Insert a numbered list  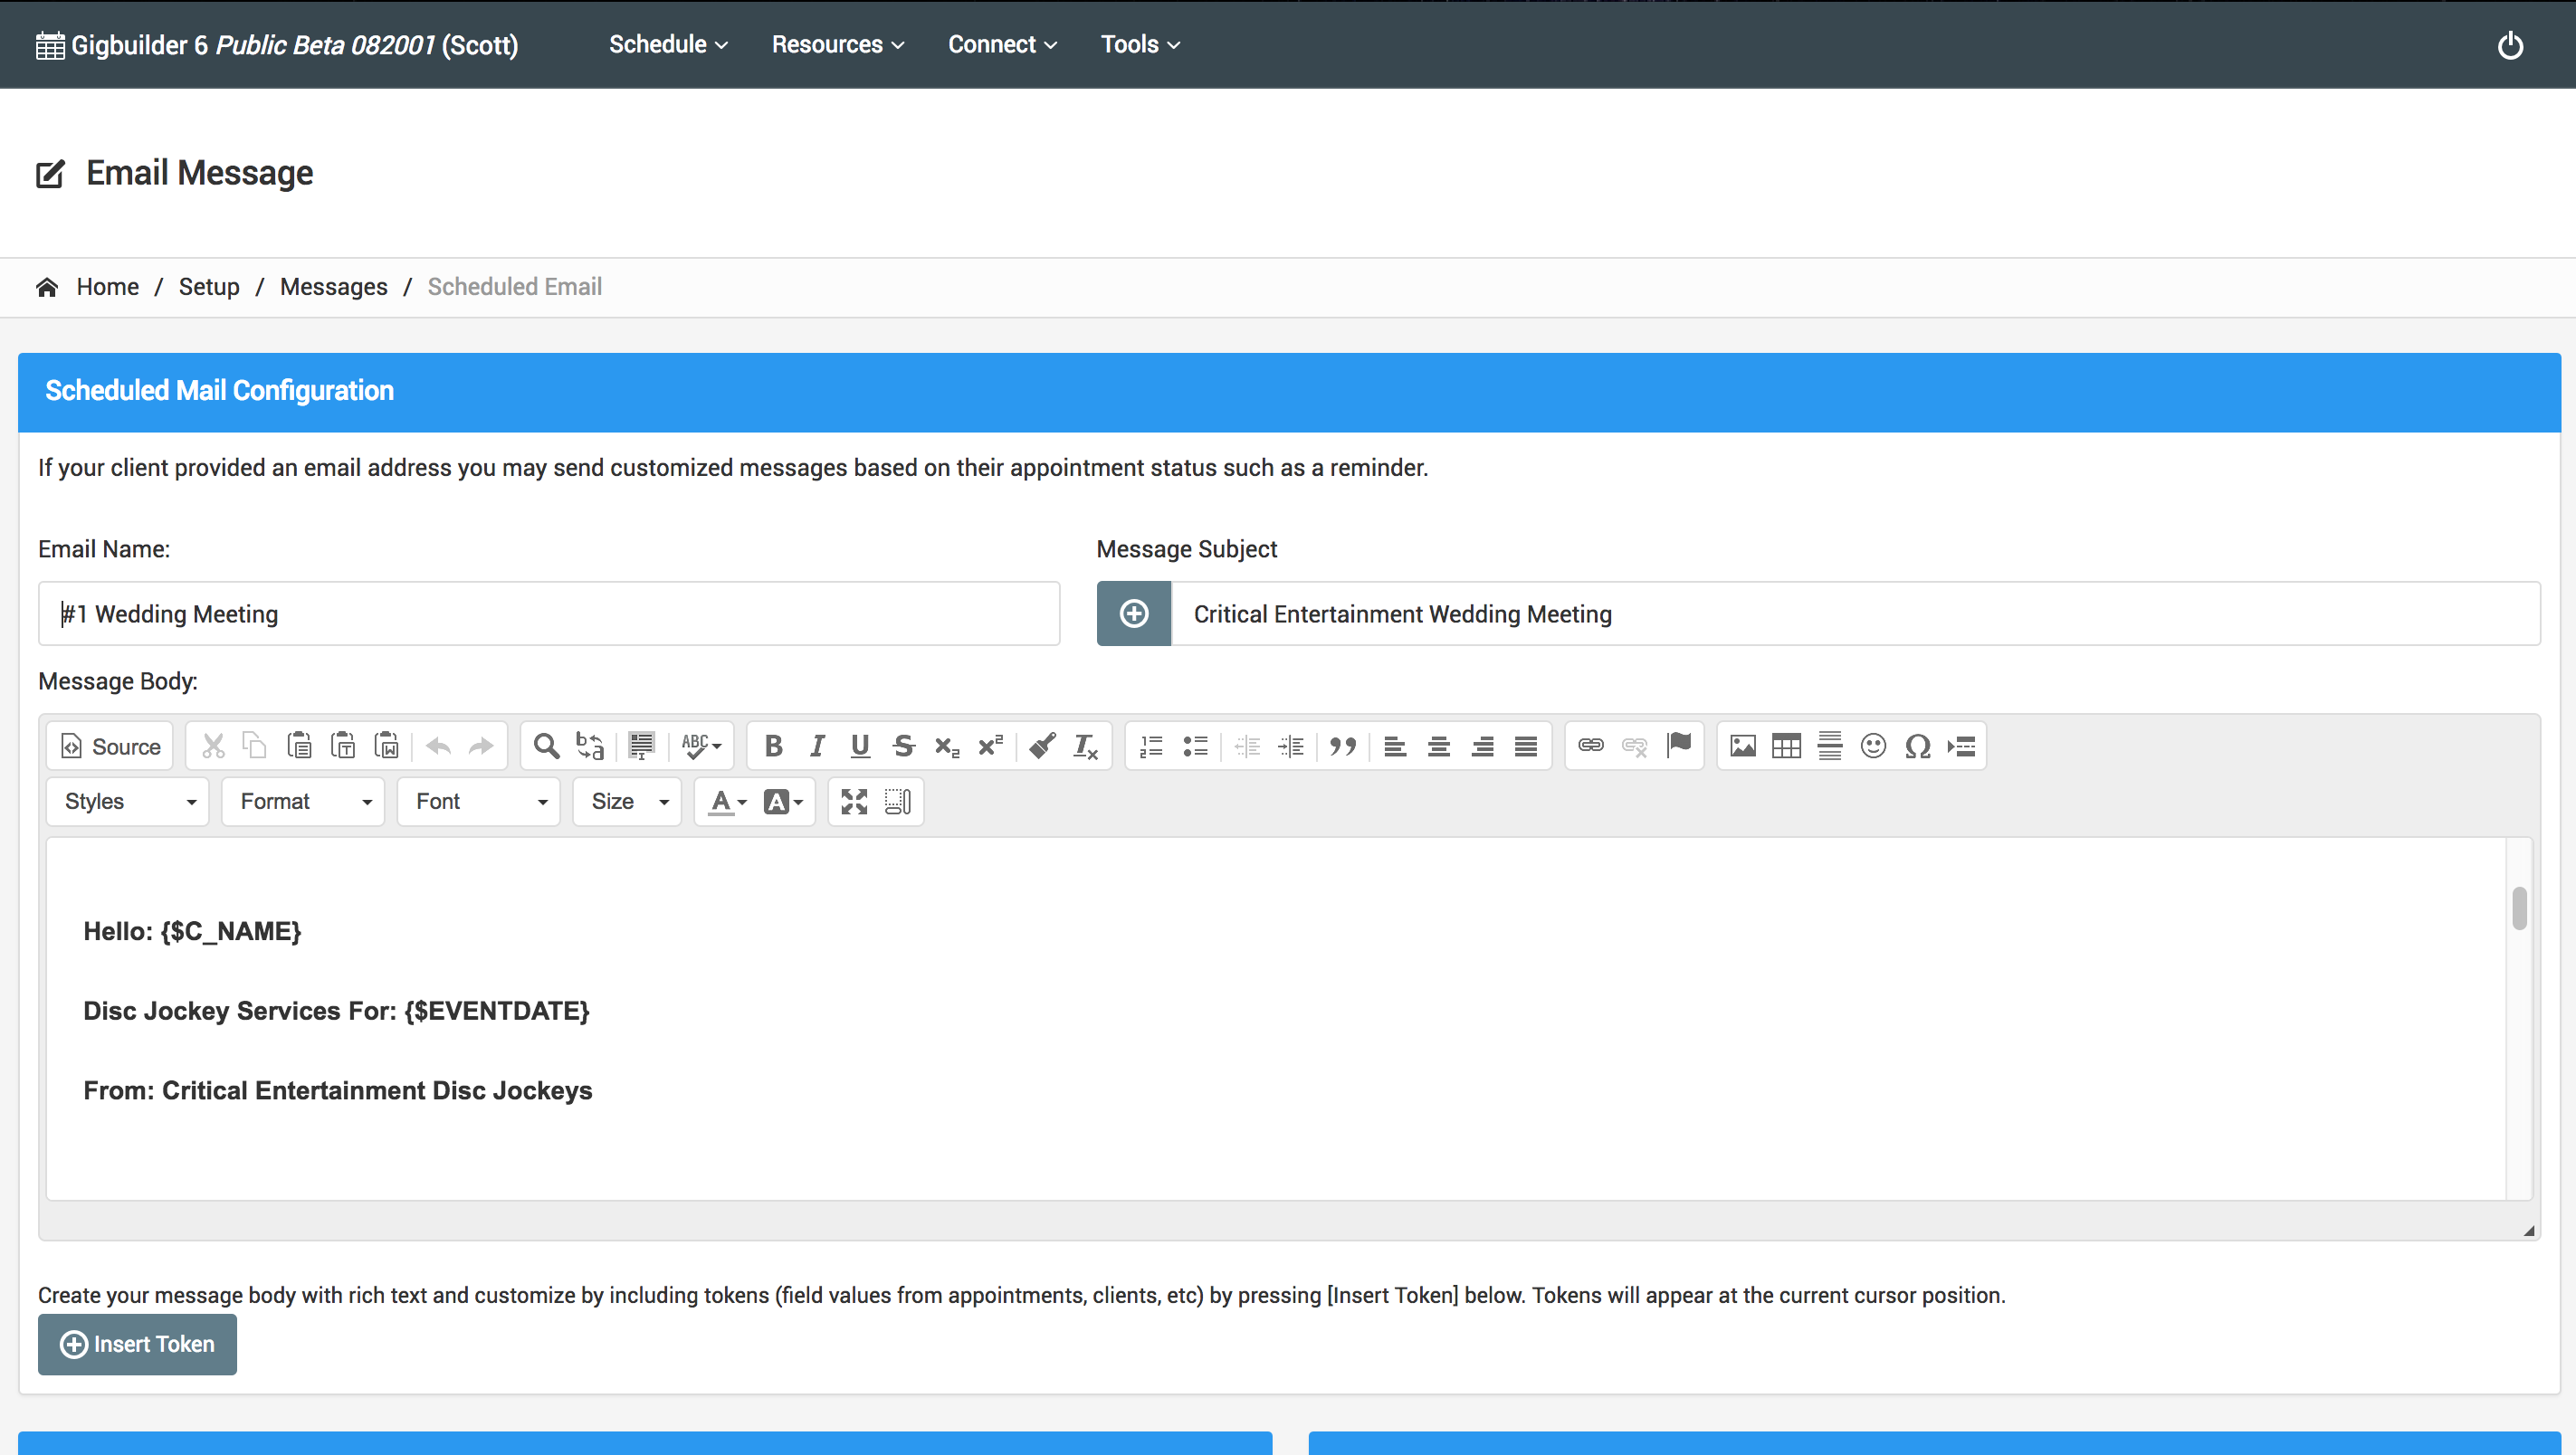coord(1151,746)
